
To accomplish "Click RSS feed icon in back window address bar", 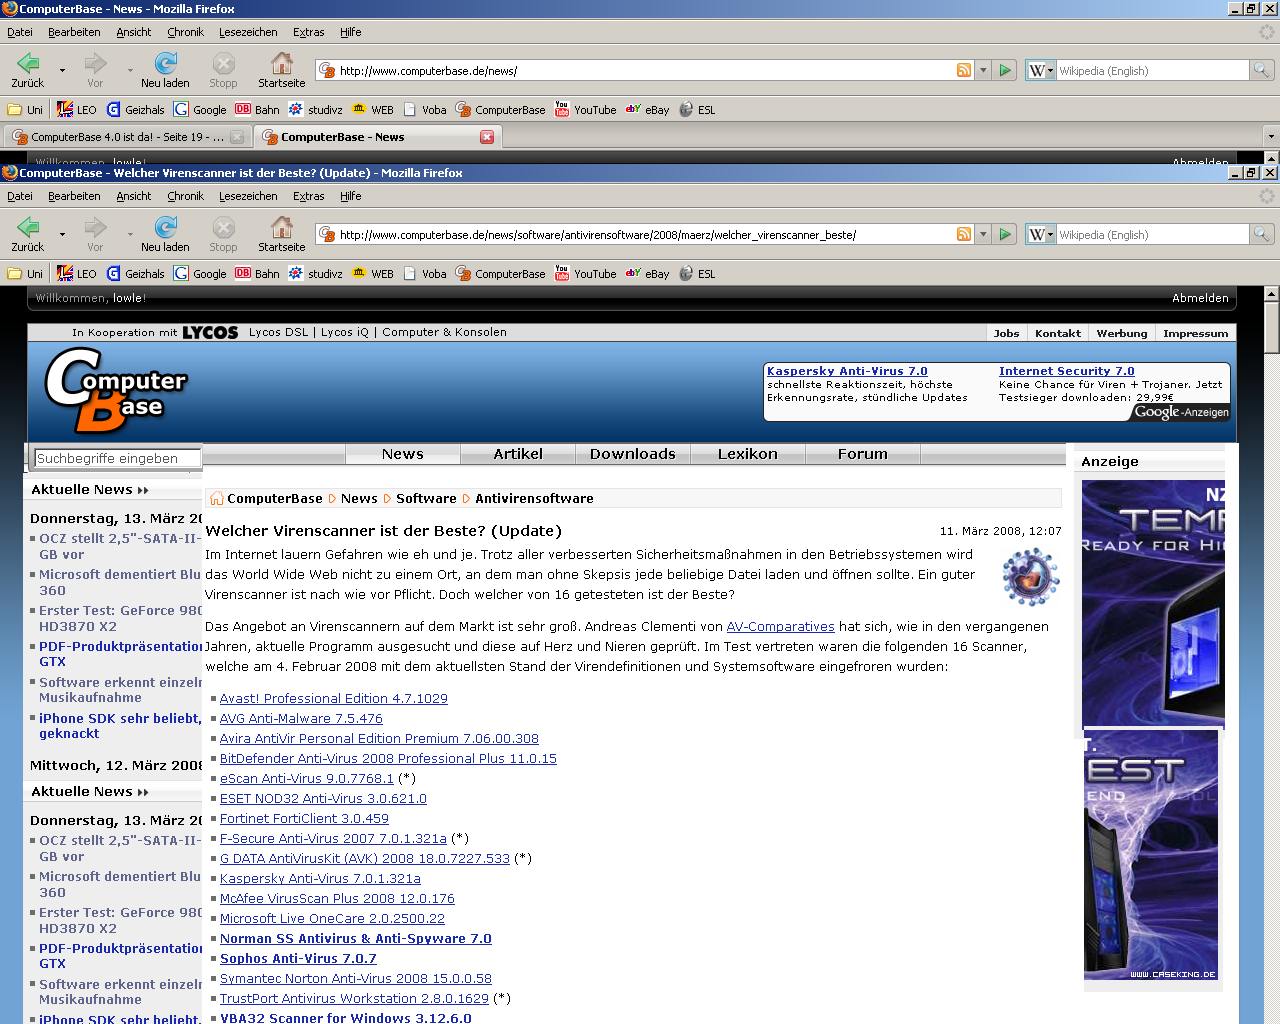I will [964, 70].
